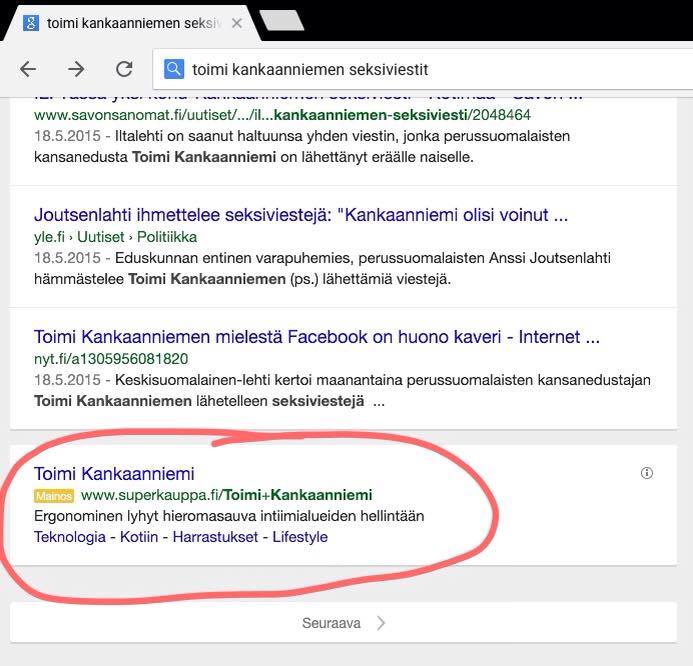The height and width of the screenshot is (666, 693).
Task: Click the browser back arrow
Action: point(28,69)
